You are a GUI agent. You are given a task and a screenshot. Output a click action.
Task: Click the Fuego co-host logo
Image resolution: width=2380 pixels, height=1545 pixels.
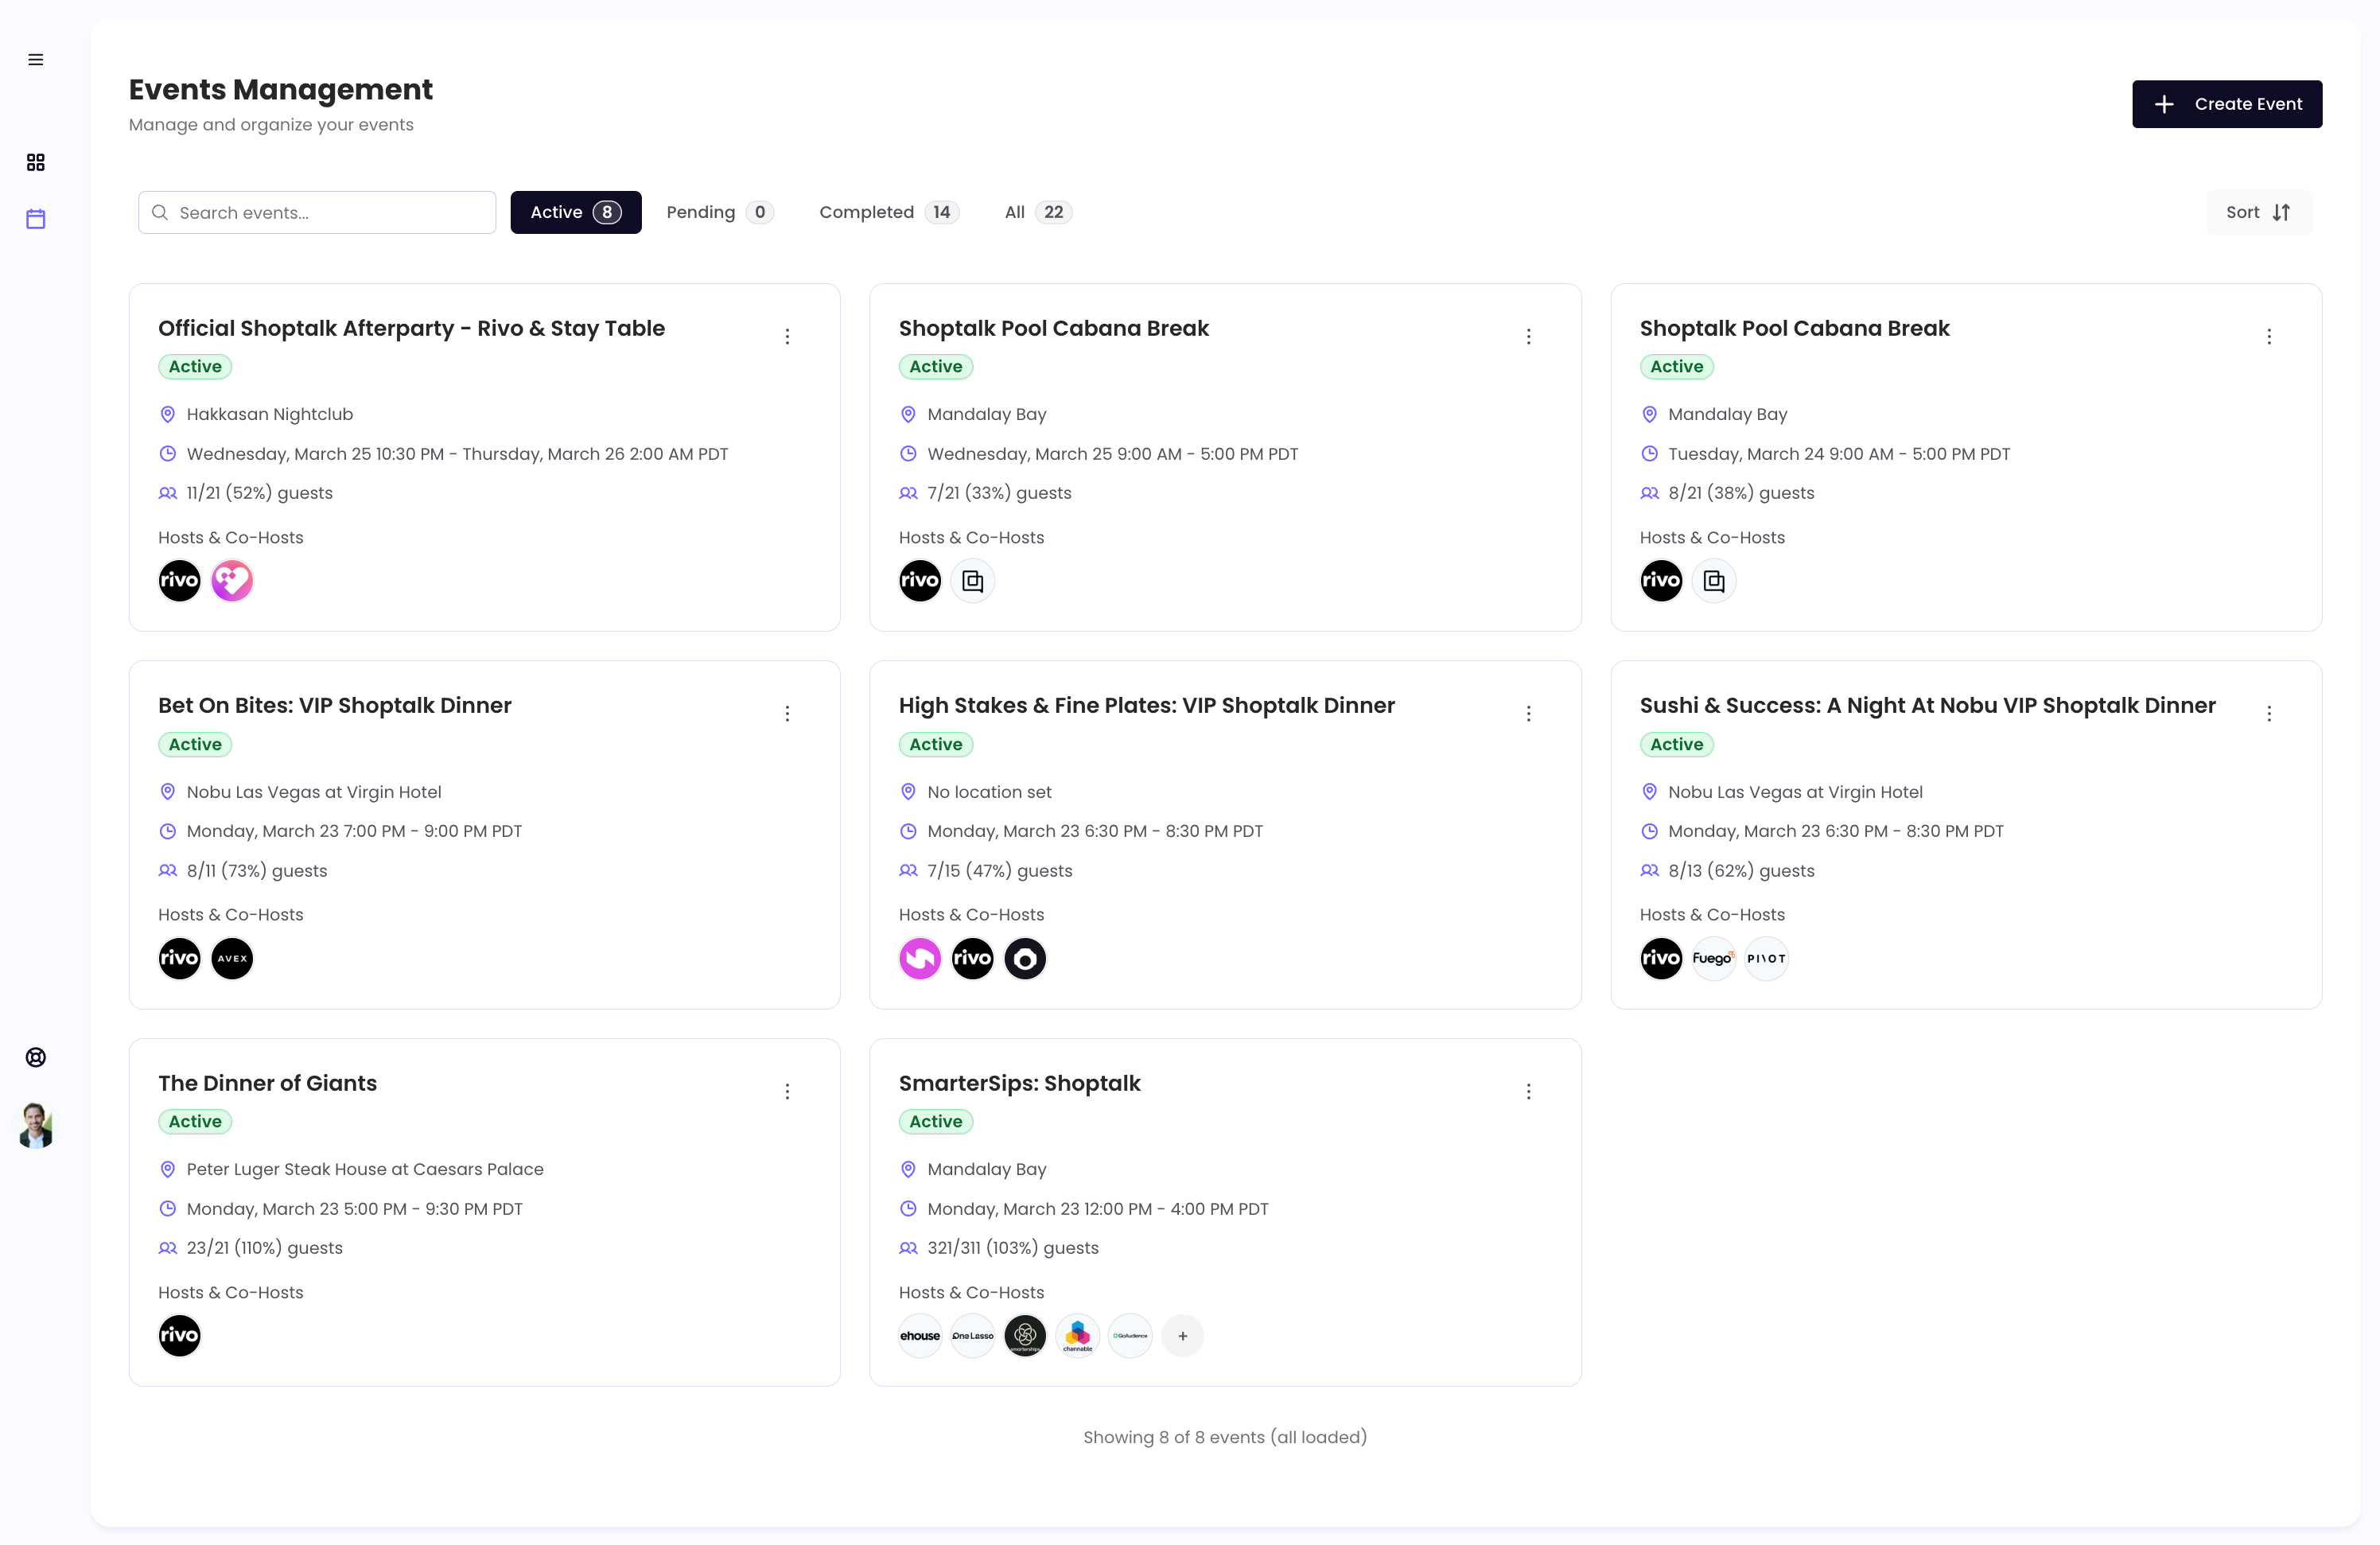(1714, 958)
